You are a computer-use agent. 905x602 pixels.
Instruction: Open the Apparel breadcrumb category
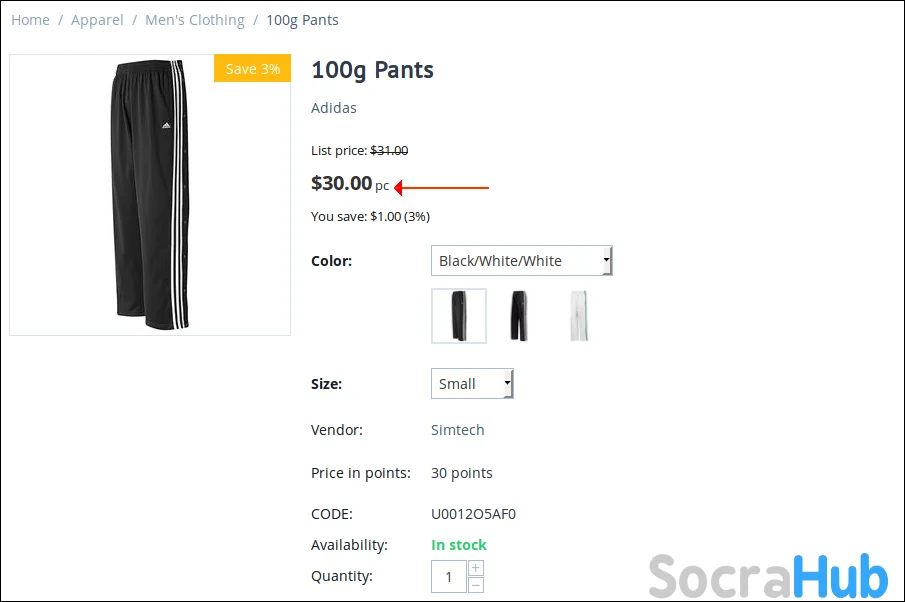tap(97, 20)
